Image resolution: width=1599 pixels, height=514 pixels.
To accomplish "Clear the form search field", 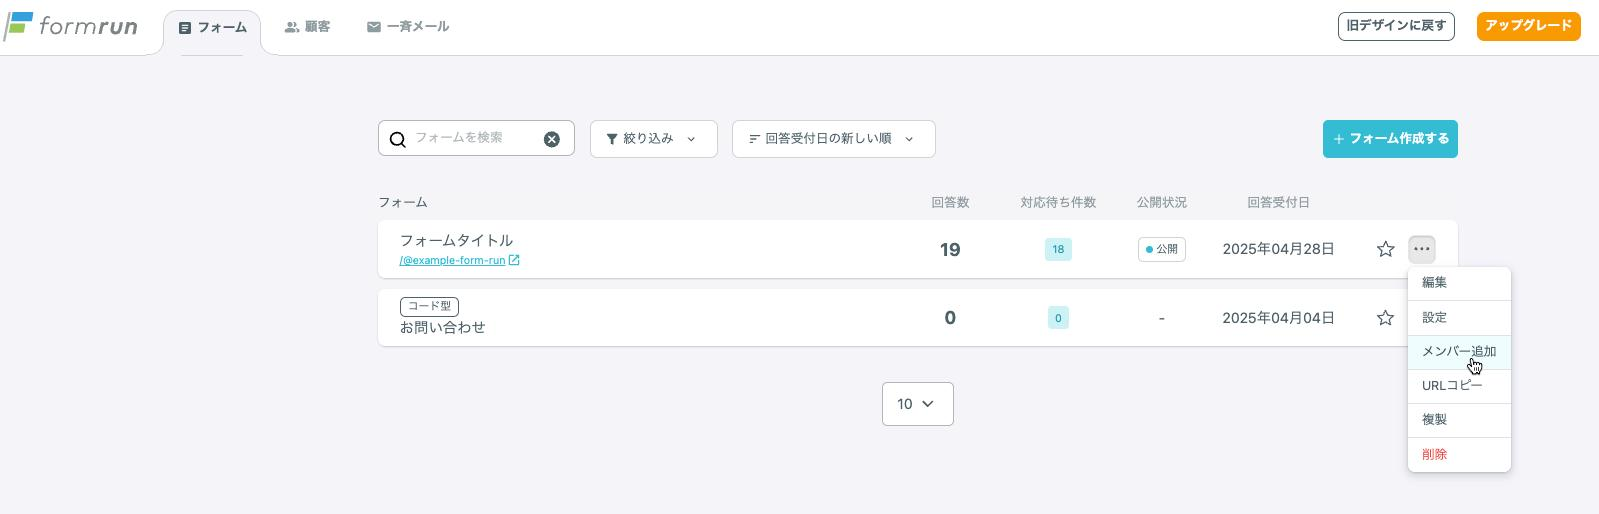I will [552, 139].
